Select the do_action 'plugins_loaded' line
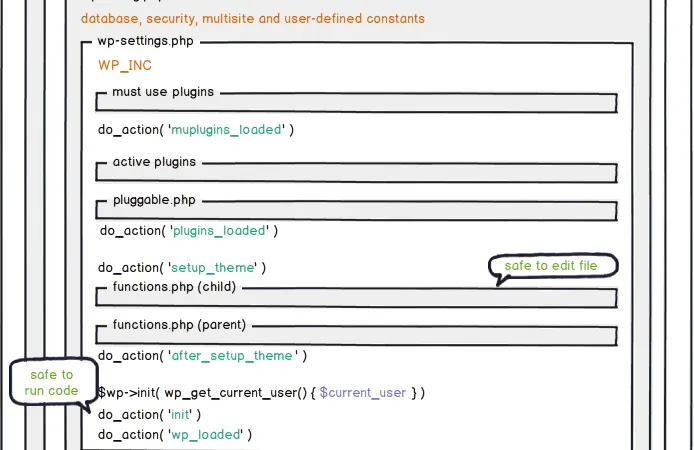 pyautogui.click(x=189, y=231)
